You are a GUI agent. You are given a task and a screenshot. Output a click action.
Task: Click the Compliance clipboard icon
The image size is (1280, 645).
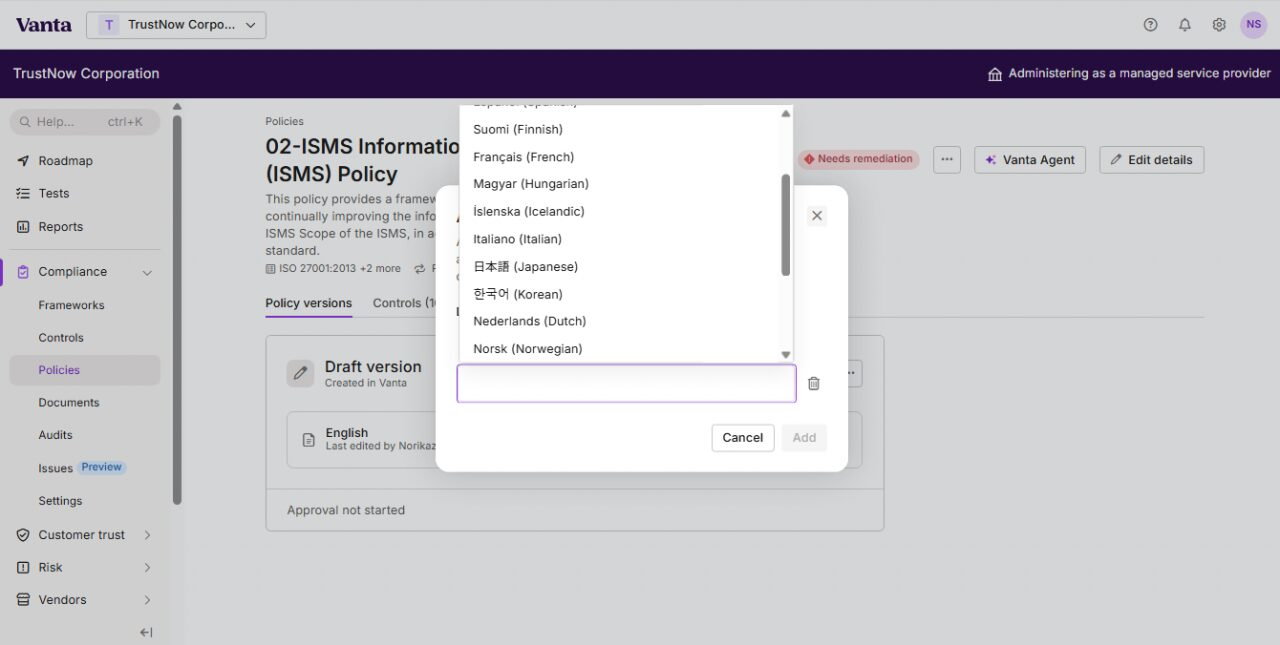(x=23, y=272)
